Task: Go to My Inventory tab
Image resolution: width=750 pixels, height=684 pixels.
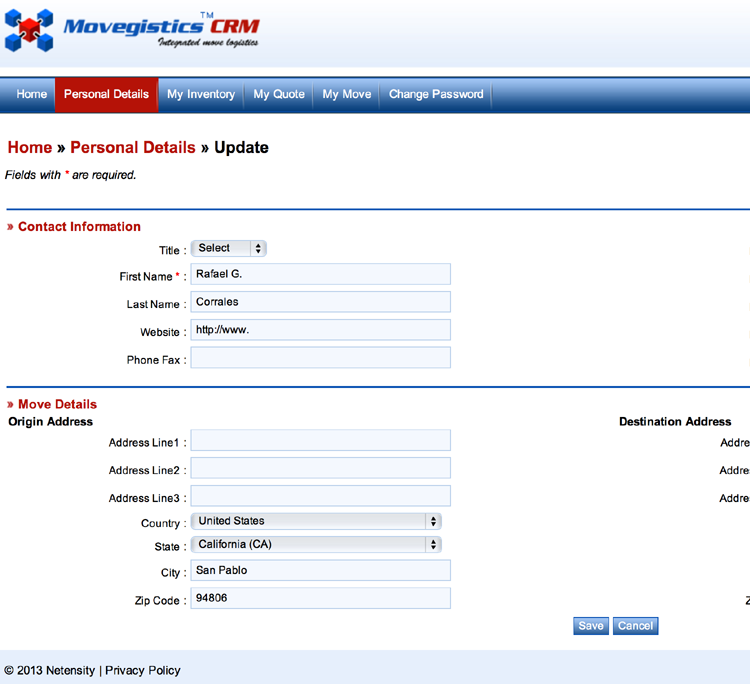Action: (x=201, y=94)
